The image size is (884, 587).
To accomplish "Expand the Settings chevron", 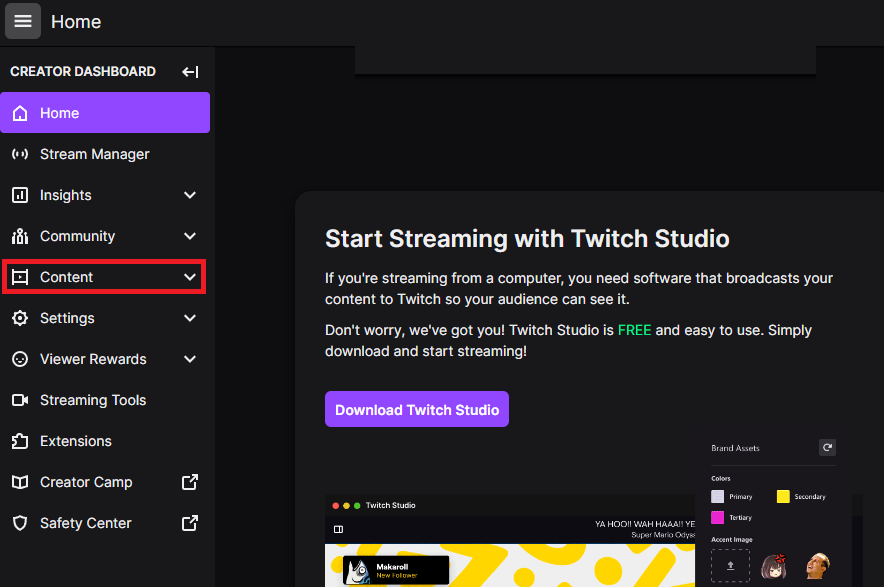I will pos(190,318).
